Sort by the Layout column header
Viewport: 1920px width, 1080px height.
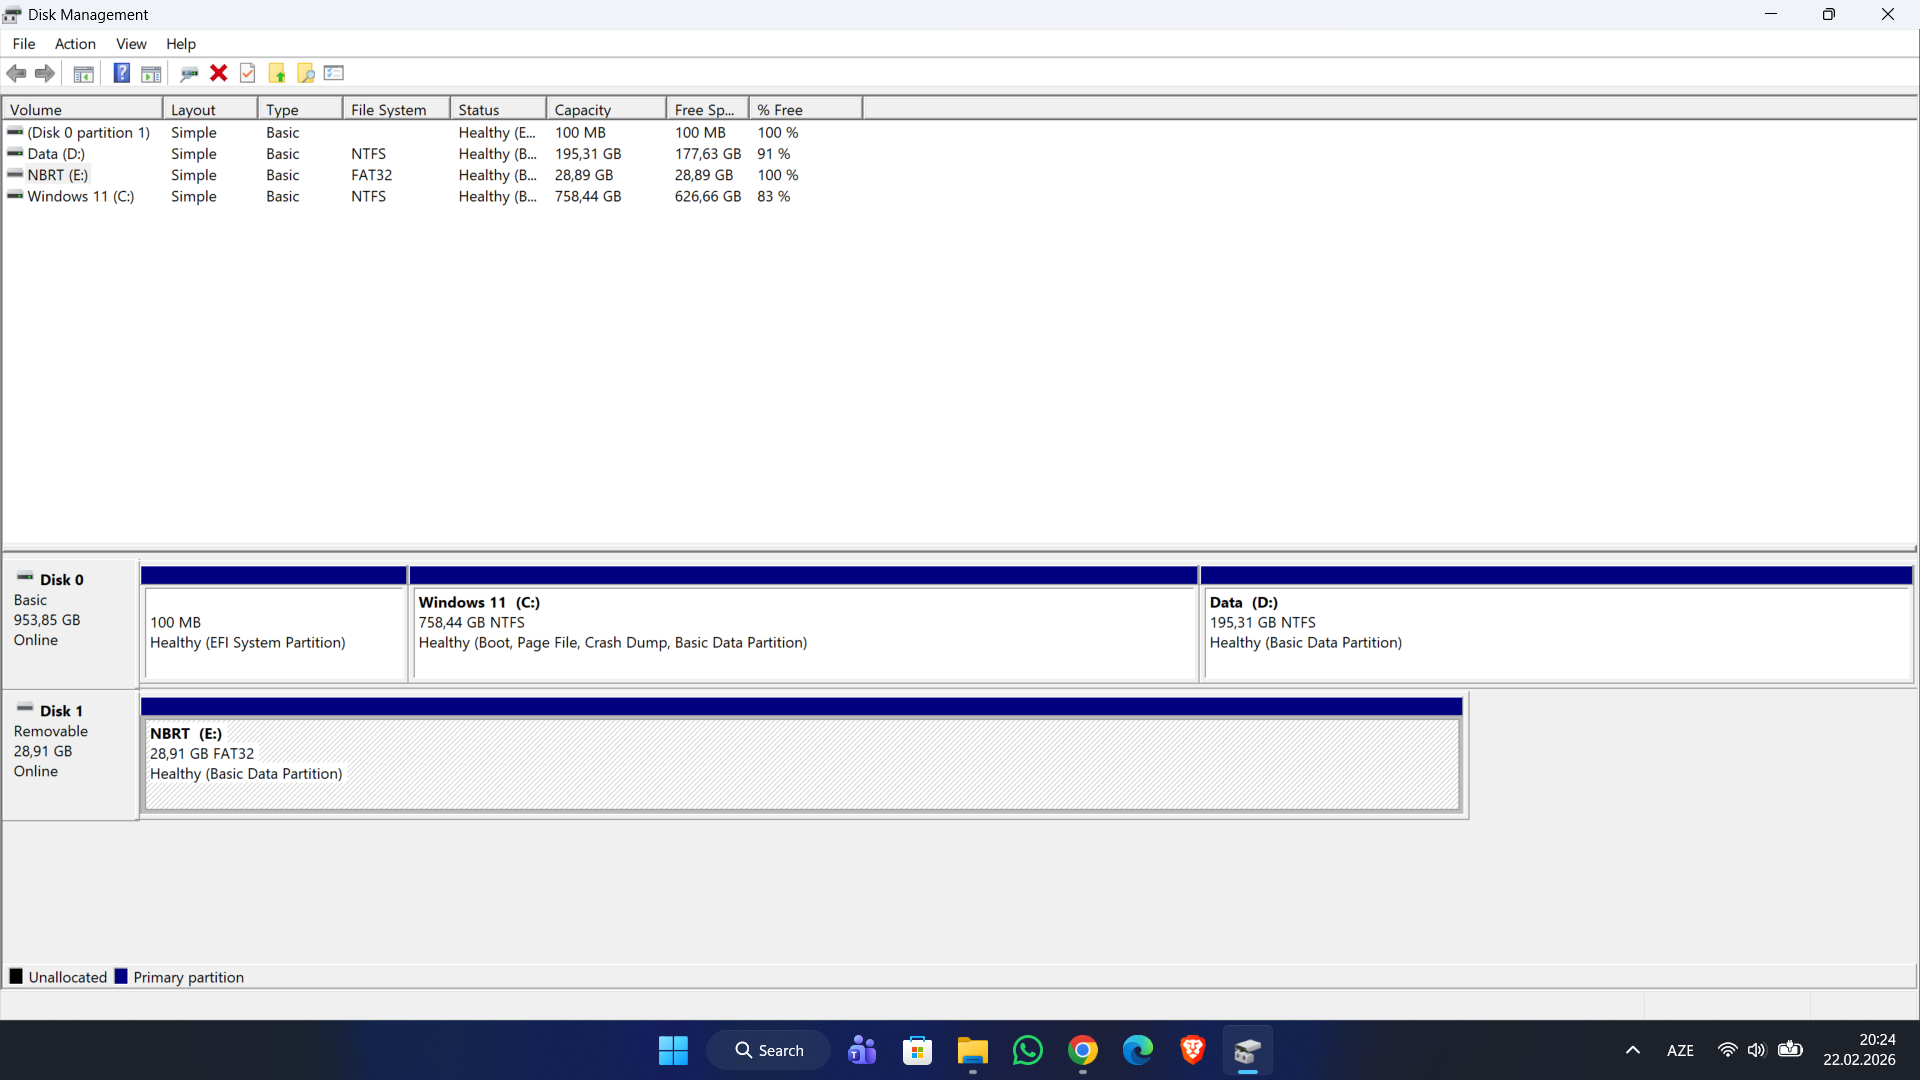point(210,110)
